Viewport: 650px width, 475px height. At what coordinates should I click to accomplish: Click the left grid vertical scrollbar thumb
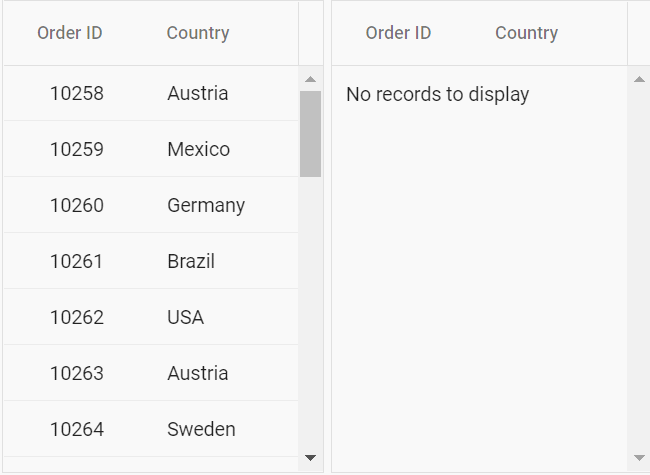click(310, 133)
